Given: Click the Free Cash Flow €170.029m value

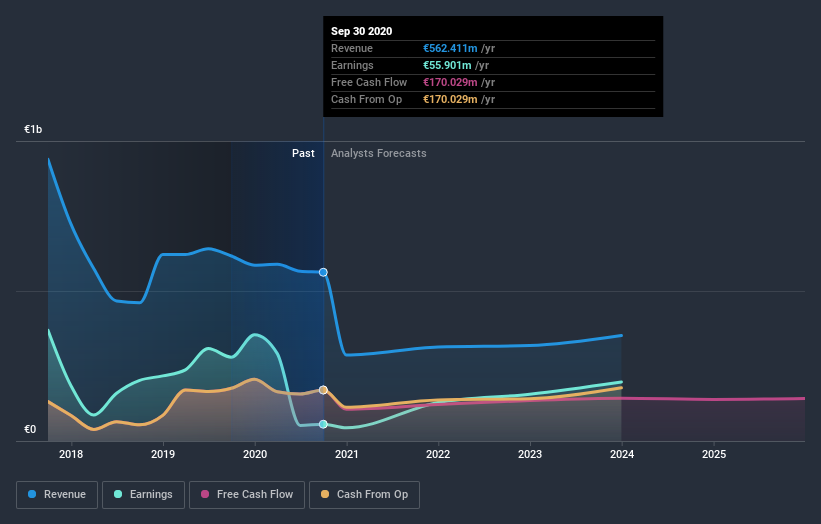Looking at the screenshot, I should click(x=450, y=82).
